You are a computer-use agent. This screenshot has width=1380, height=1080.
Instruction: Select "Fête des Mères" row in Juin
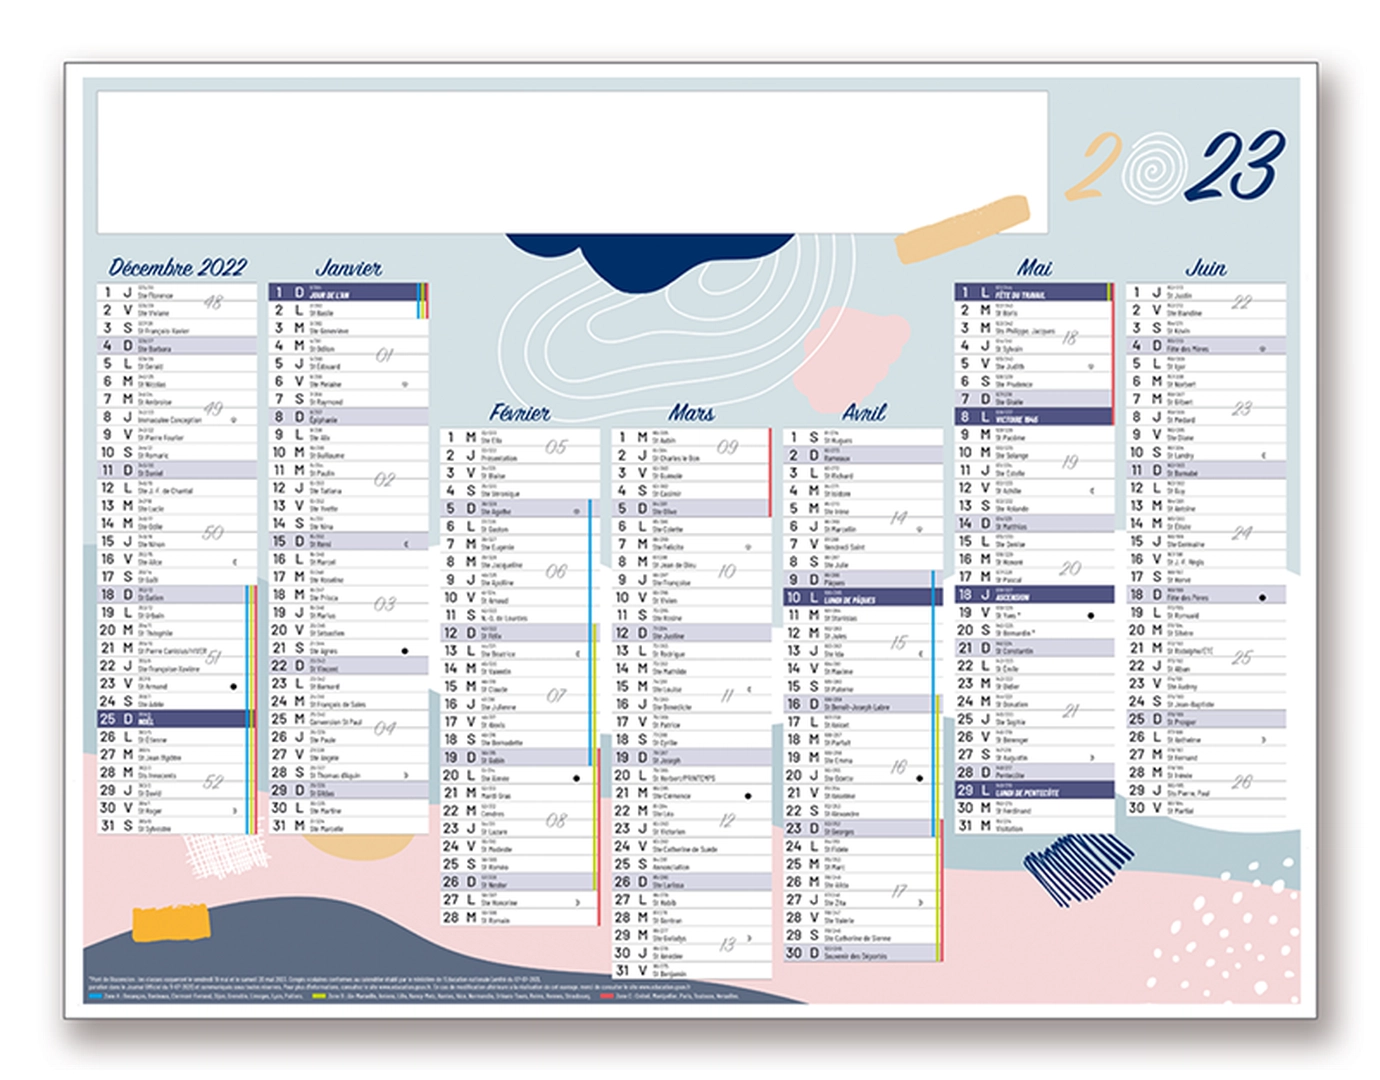[x=1205, y=346]
